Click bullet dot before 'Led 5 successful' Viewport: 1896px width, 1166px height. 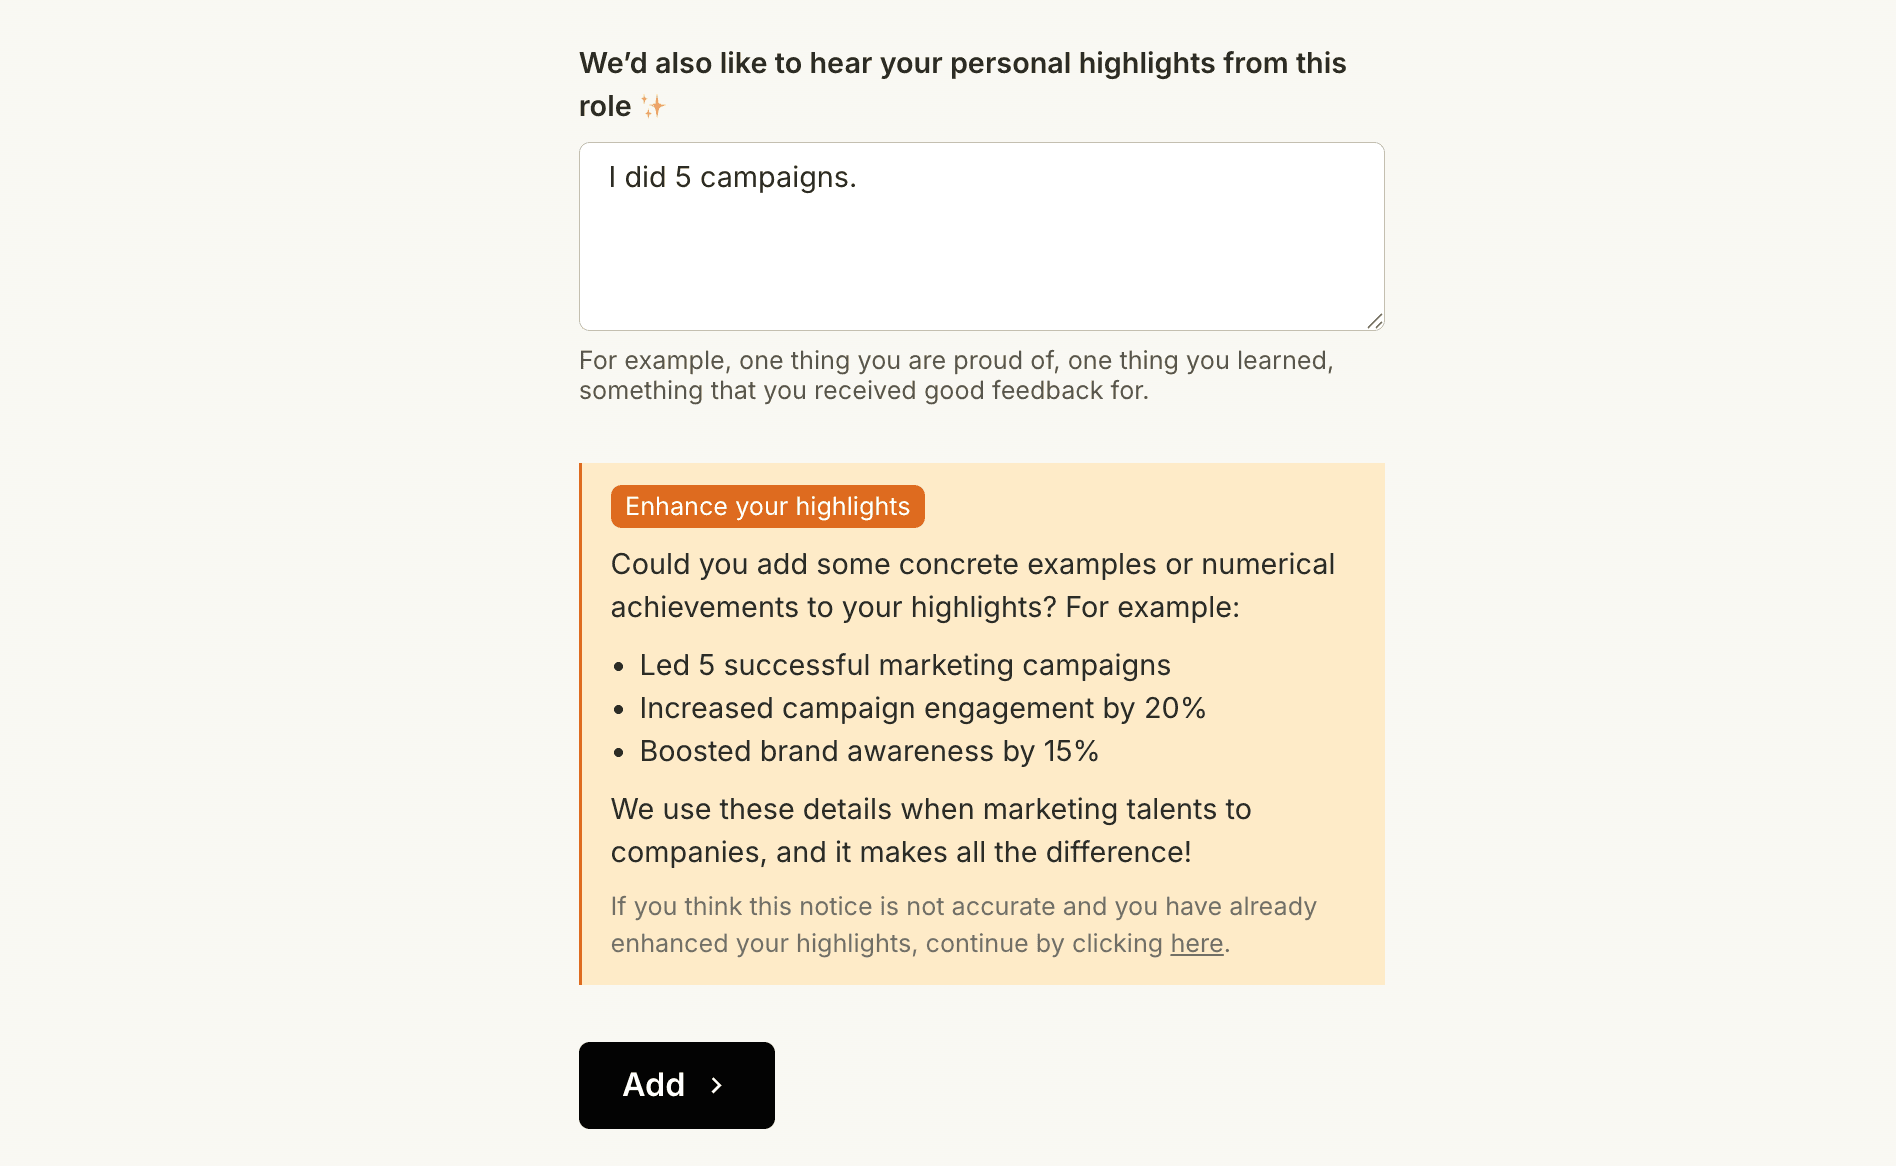[x=619, y=666]
